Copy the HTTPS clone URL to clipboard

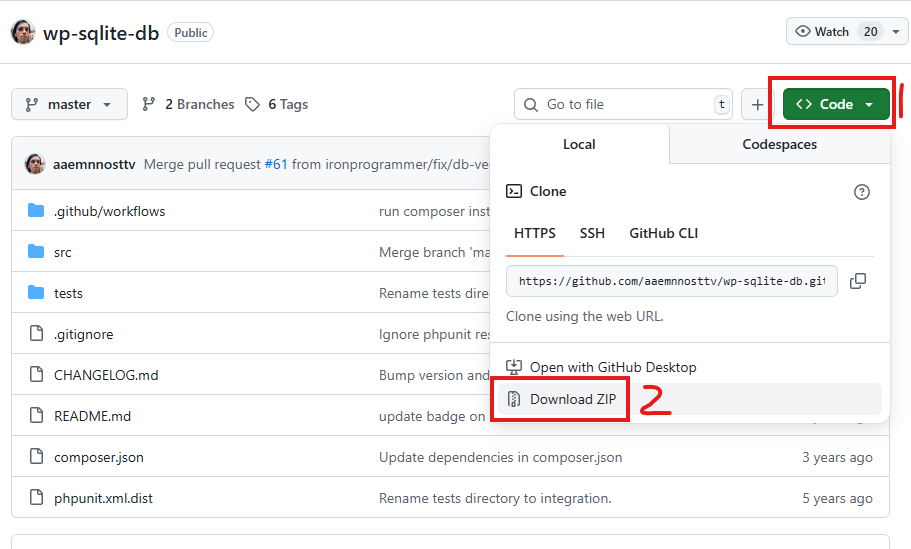pyautogui.click(x=858, y=281)
